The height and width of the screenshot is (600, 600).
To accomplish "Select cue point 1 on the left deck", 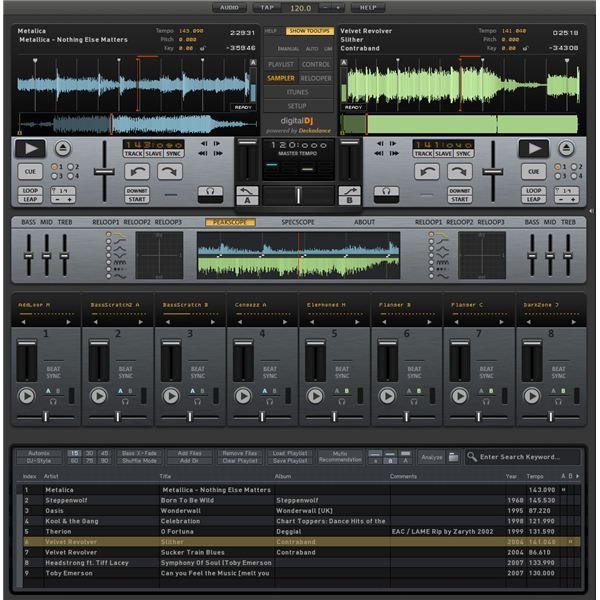I will 55,167.
